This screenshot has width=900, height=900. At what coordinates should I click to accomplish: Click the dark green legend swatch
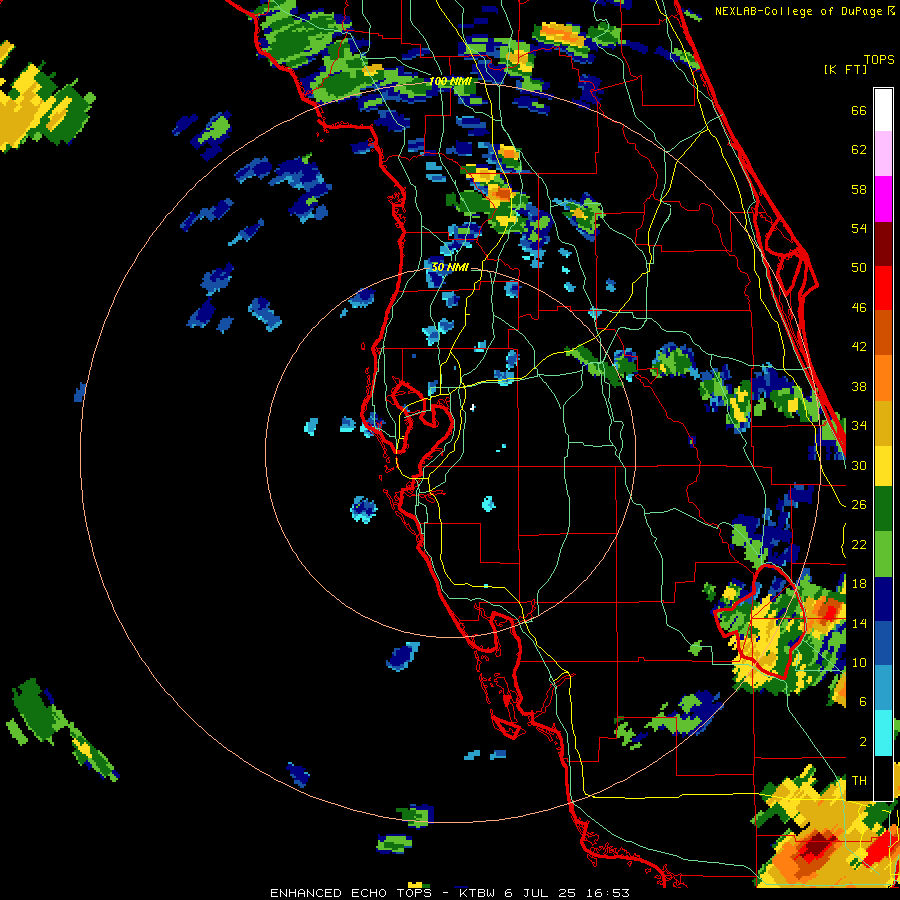pos(883,510)
